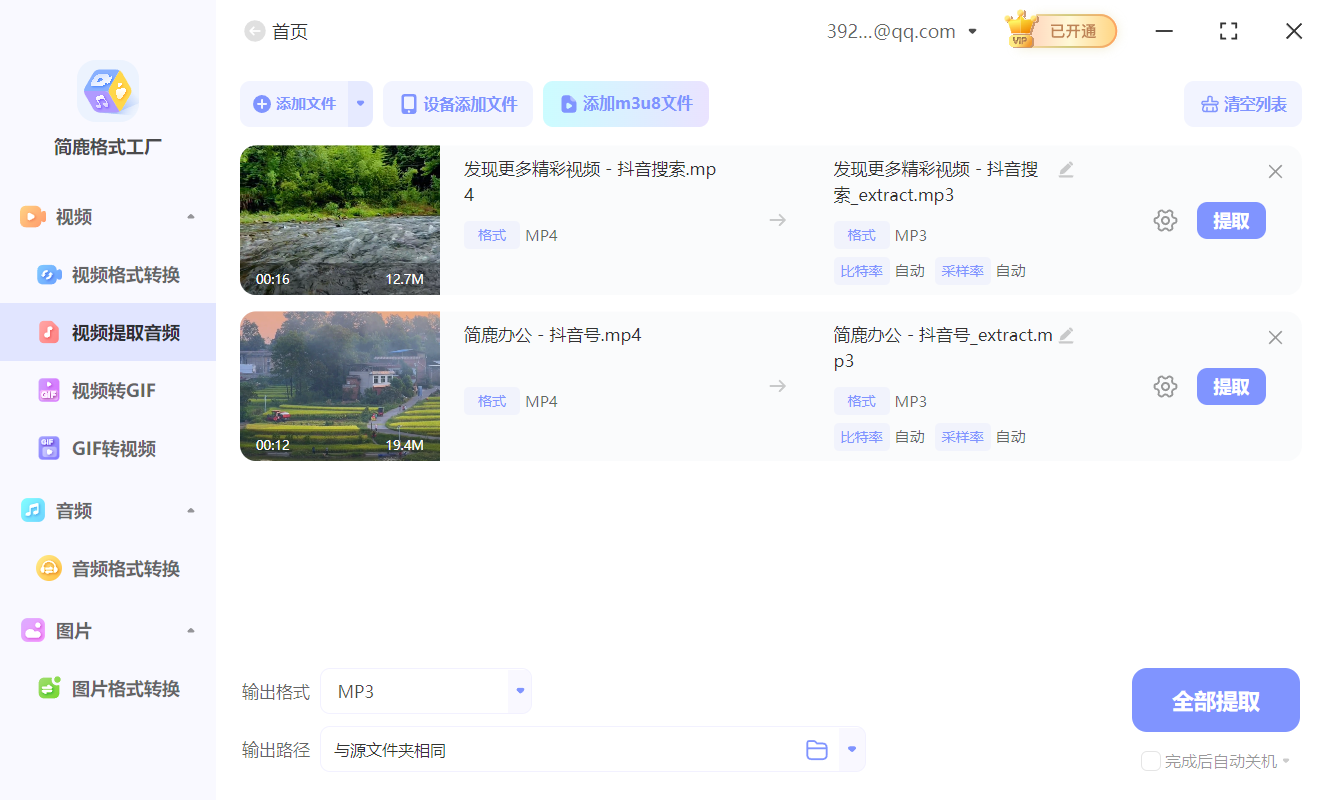Screen dimensions: 1326x800
Task: Open extraction settings gear for 发现更多精彩视频
Action: (x=1165, y=220)
